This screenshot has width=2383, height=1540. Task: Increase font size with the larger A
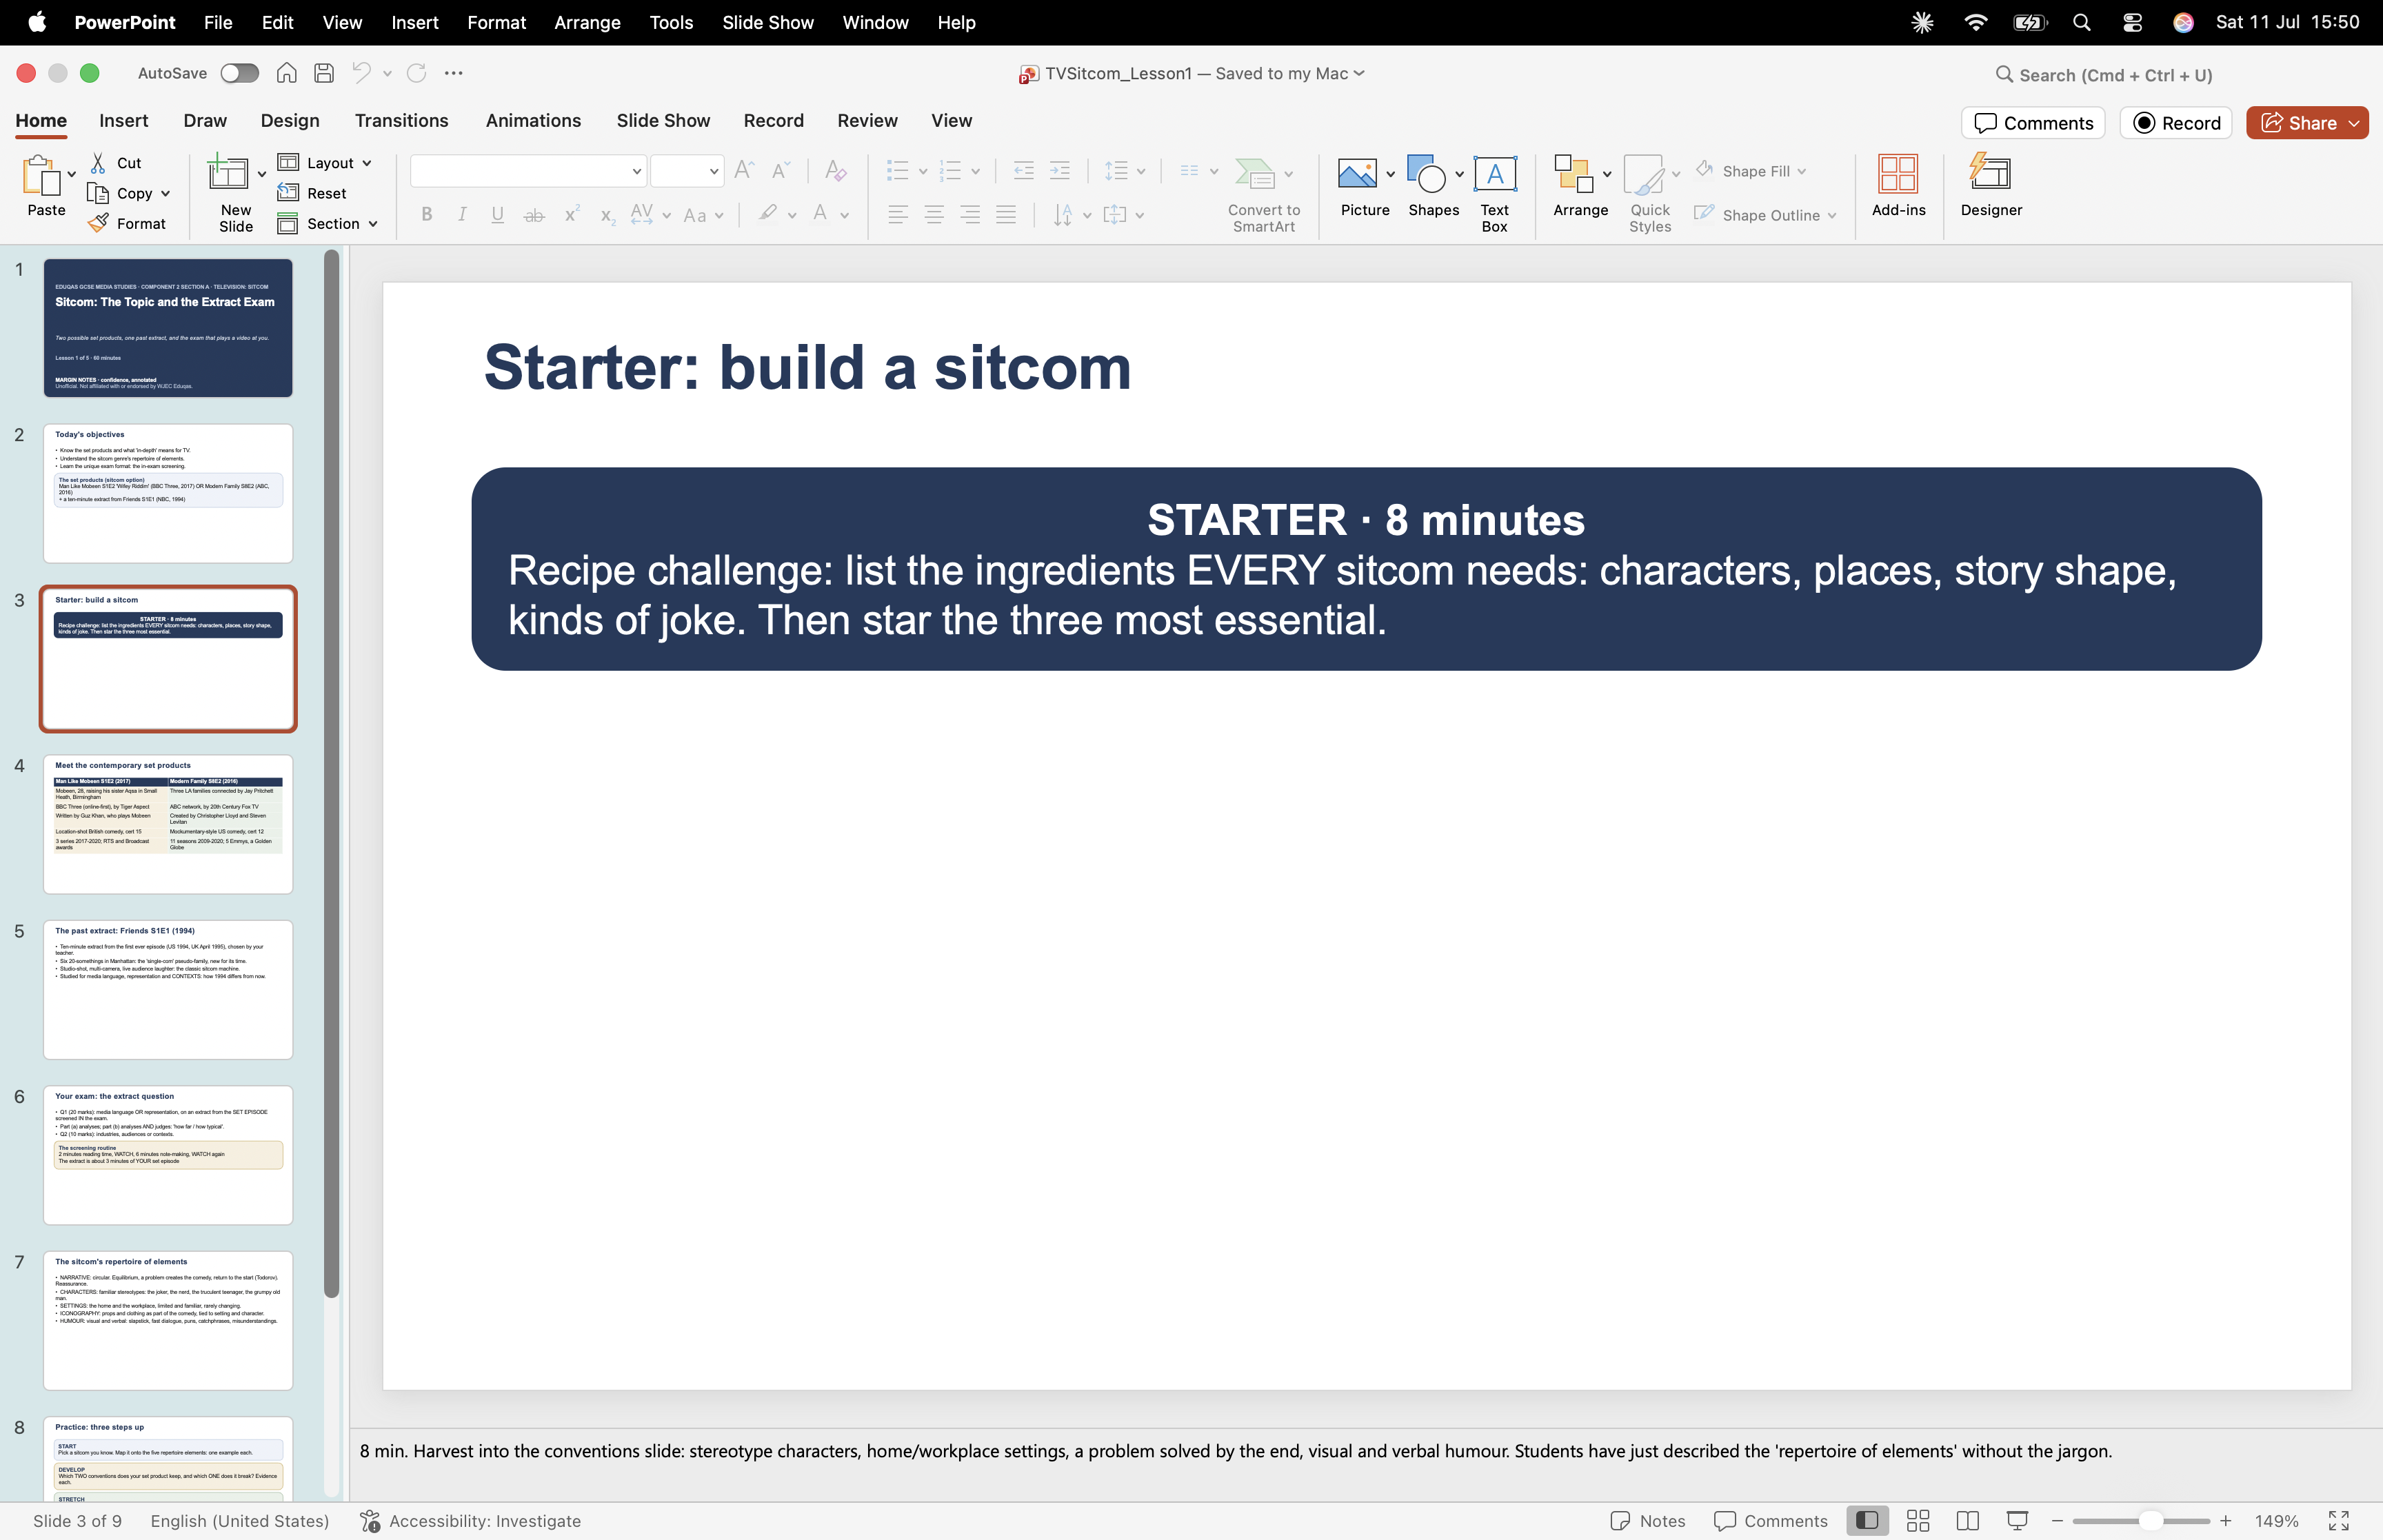744,171
